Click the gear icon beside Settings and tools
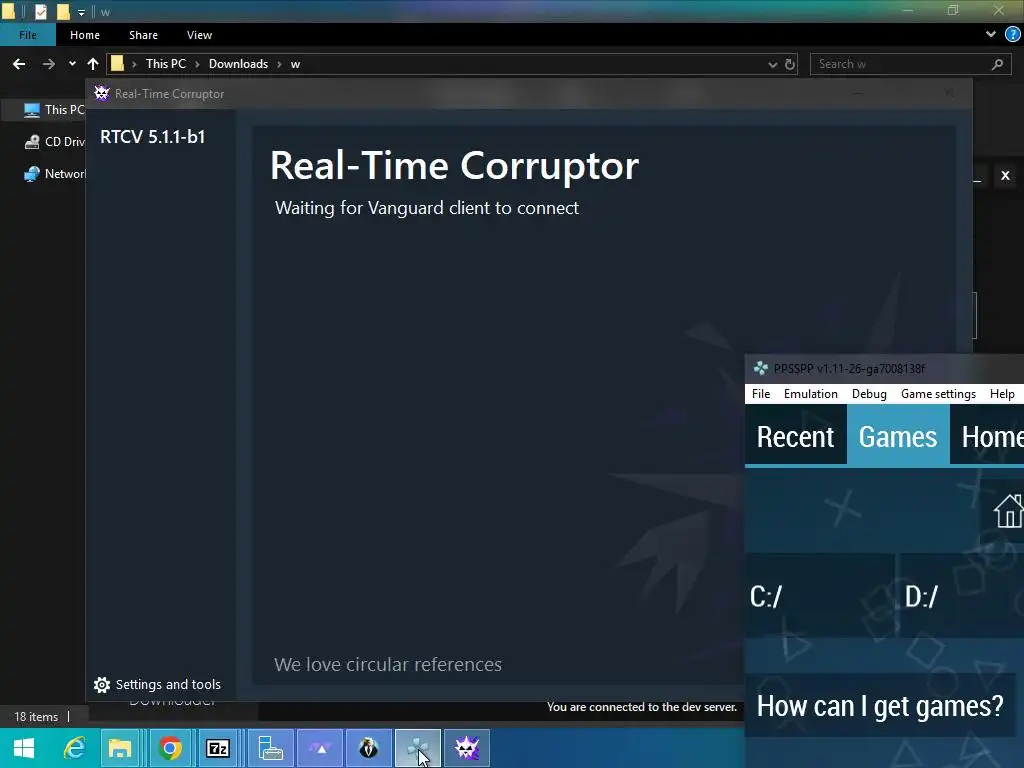Viewport: 1024px width, 768px height. (x=102, y=684)
